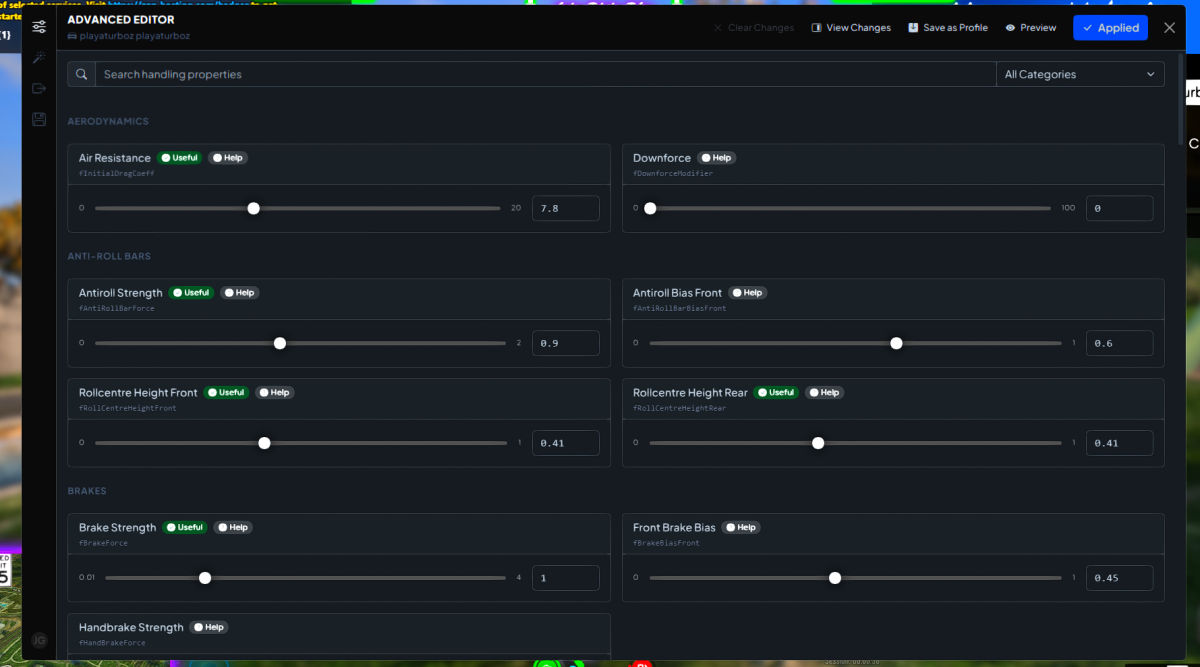Image resolution: width=1200 pixels, height=667 pixels.
Task: Click the Rollcentre Height Front slider handle
Action: (x=264, y=443)
